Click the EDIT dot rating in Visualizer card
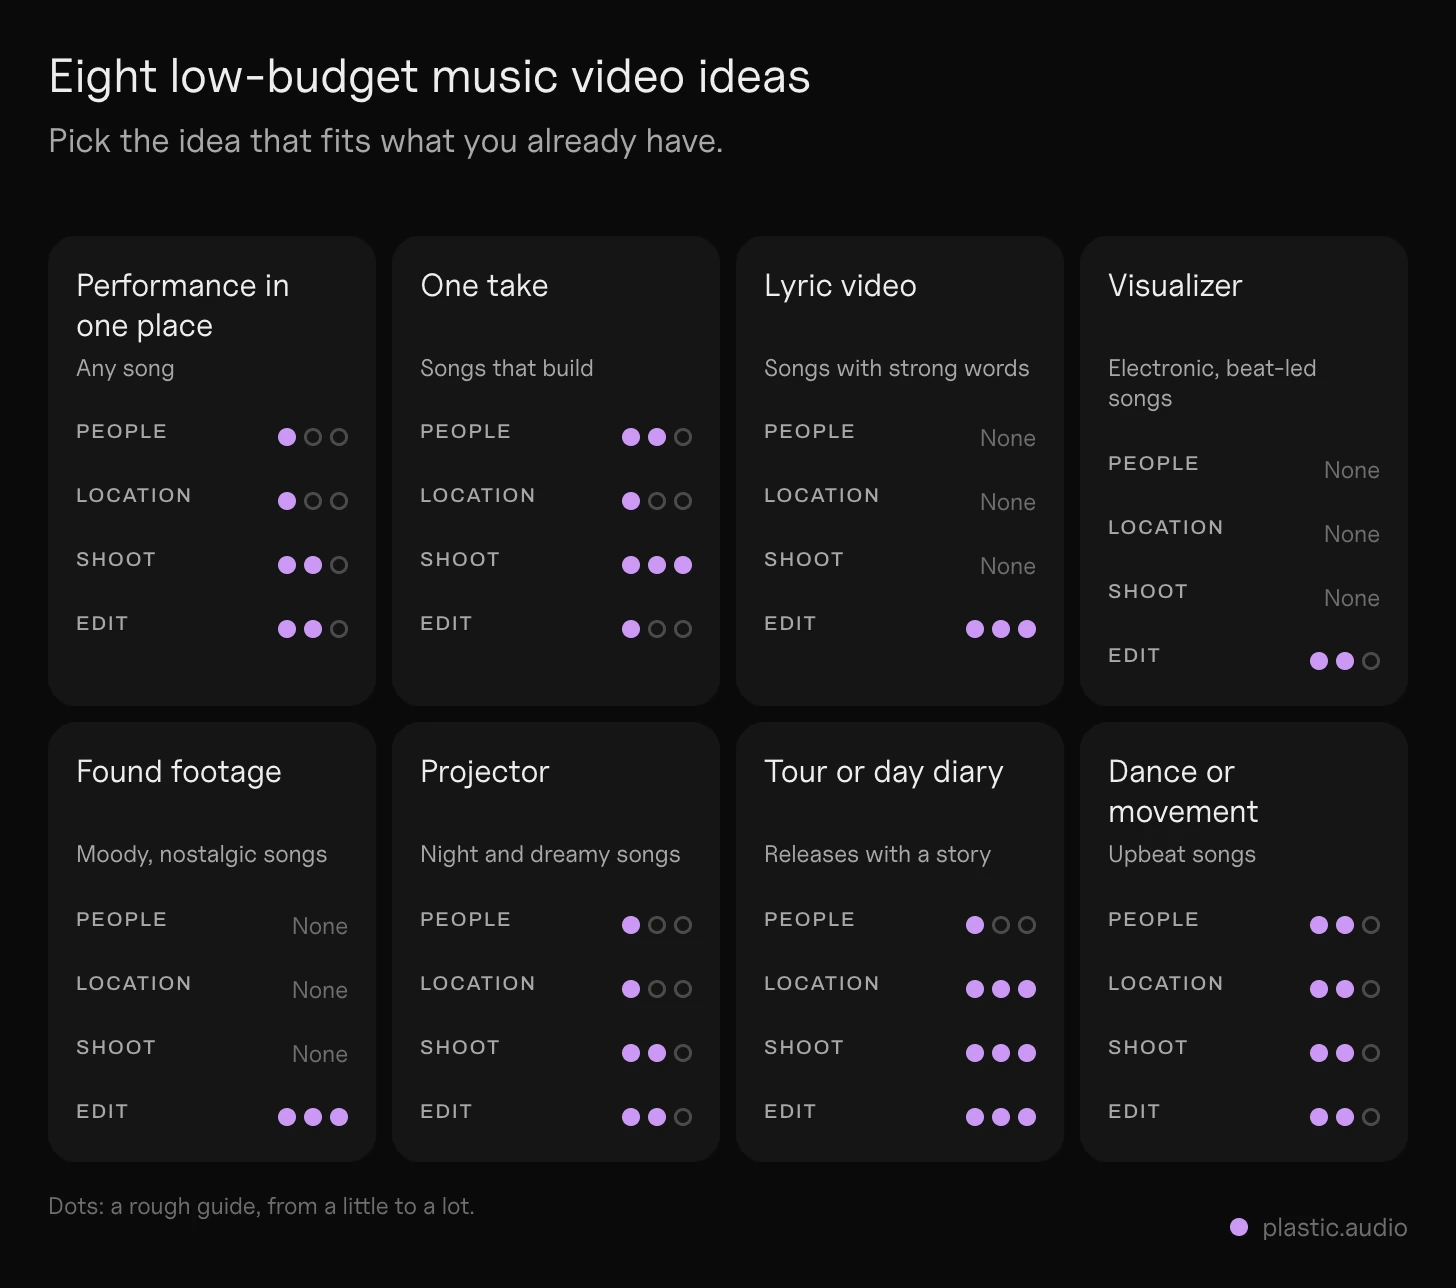 point(1345,661)
